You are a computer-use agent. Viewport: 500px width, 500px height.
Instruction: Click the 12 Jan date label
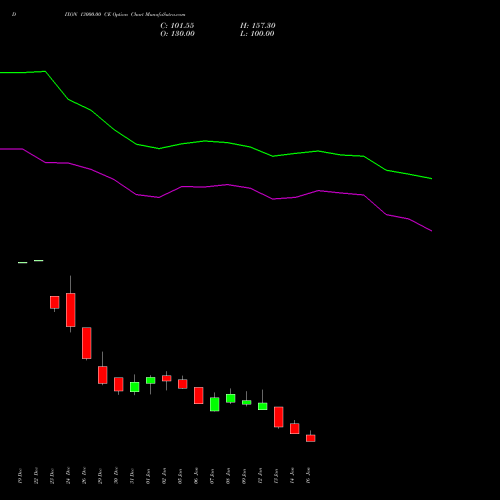coord(260,476)
